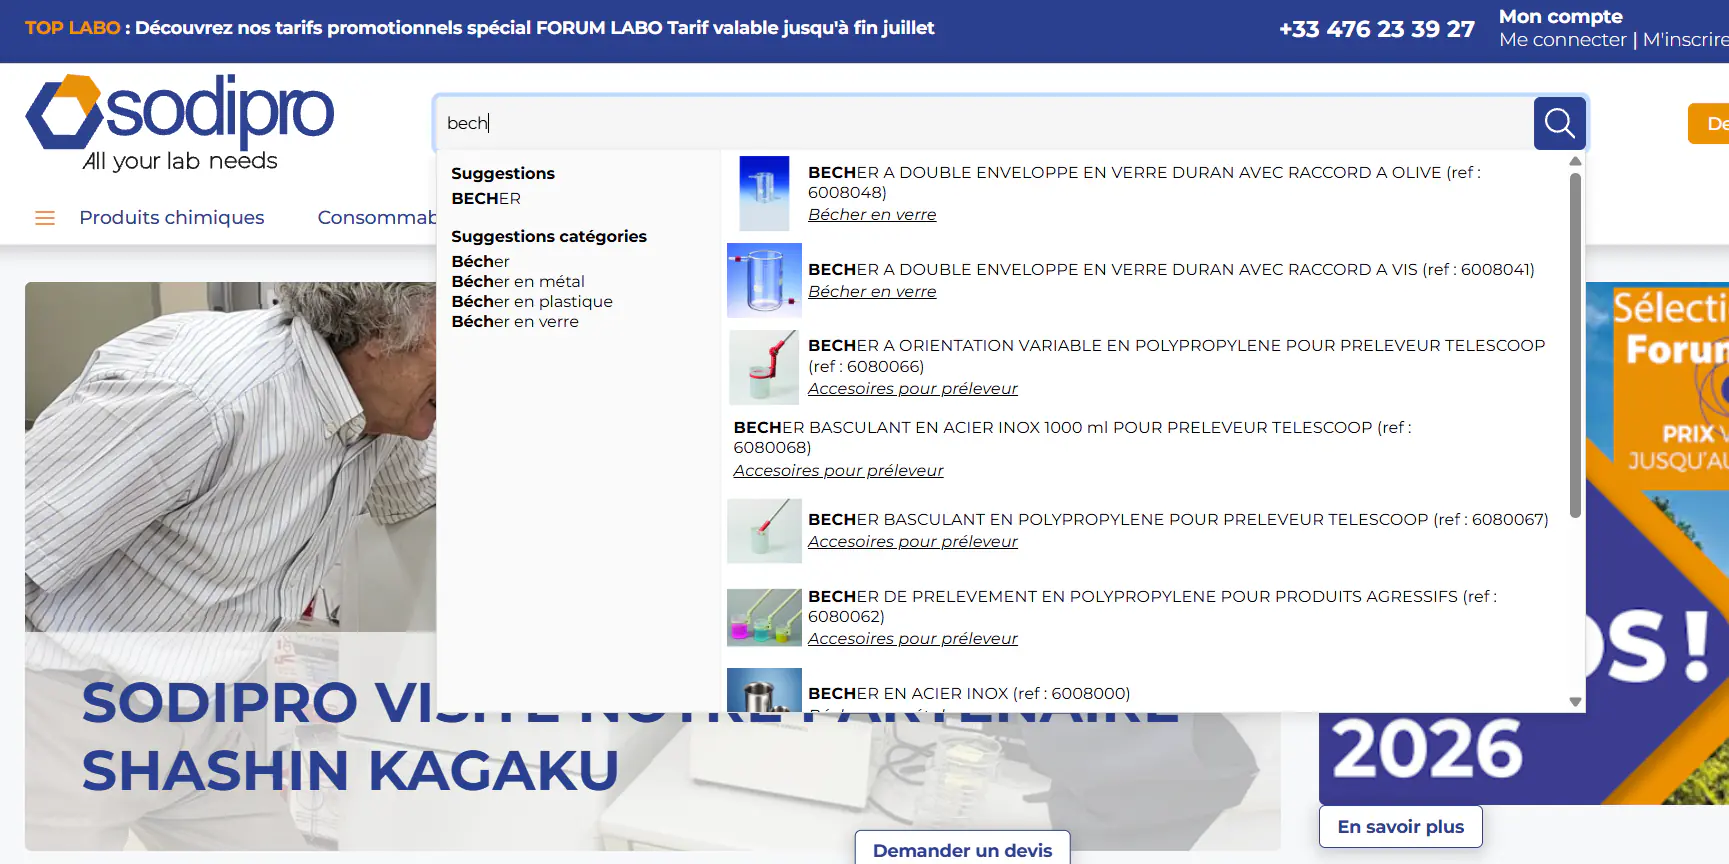Click 'Me connecter' link

coord(1563,40)
